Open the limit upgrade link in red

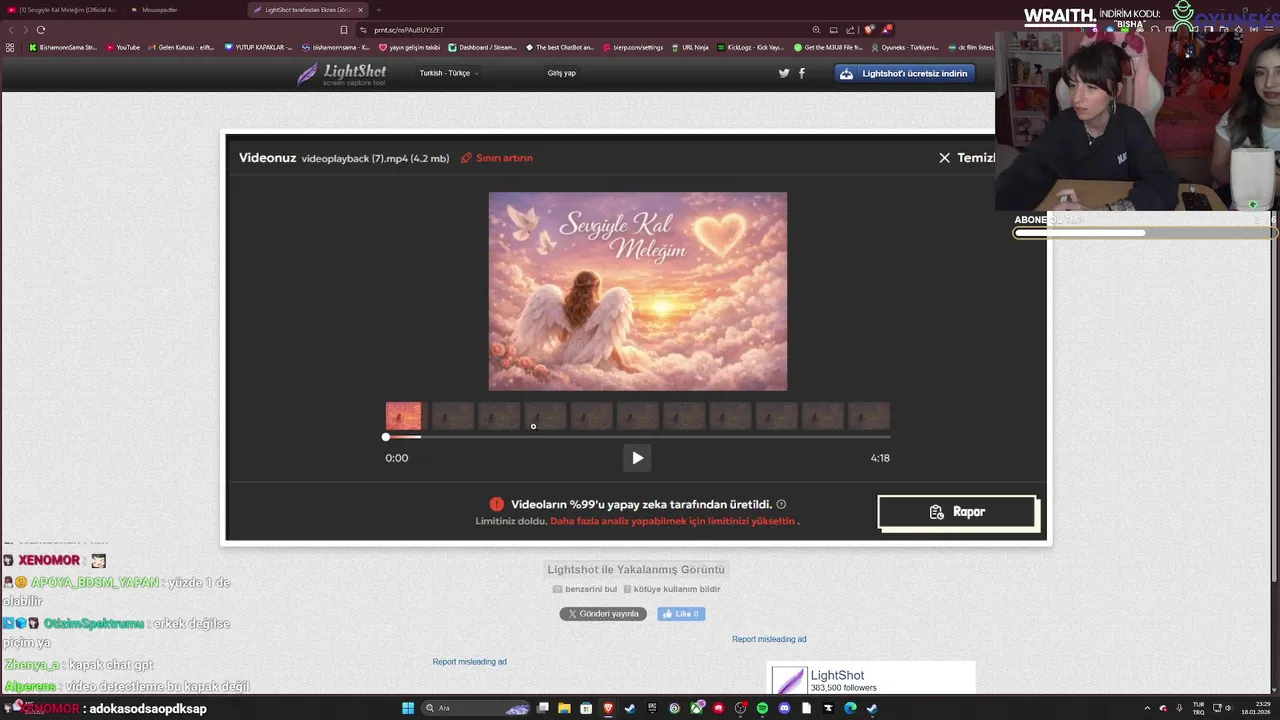(672, 521)
